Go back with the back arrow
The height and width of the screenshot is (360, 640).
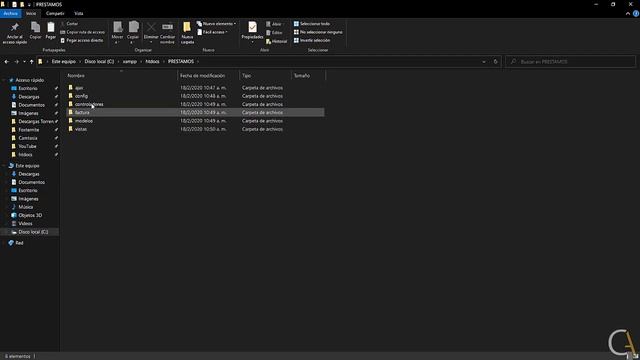tap(7, 62)
